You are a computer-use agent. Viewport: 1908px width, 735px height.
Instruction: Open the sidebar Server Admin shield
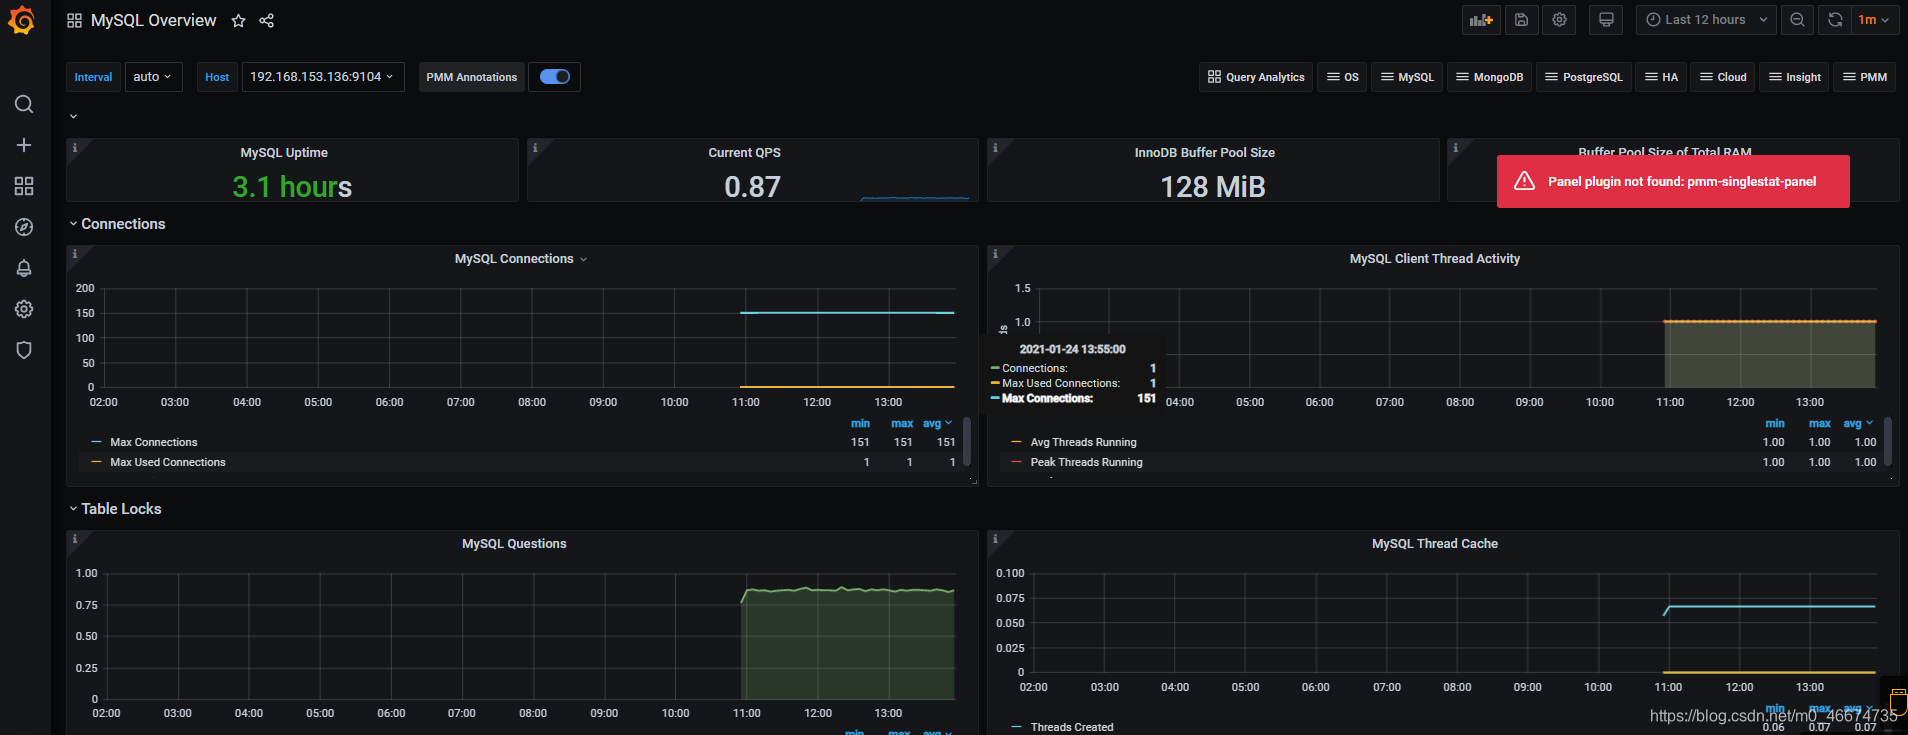[x=24, y=350]
